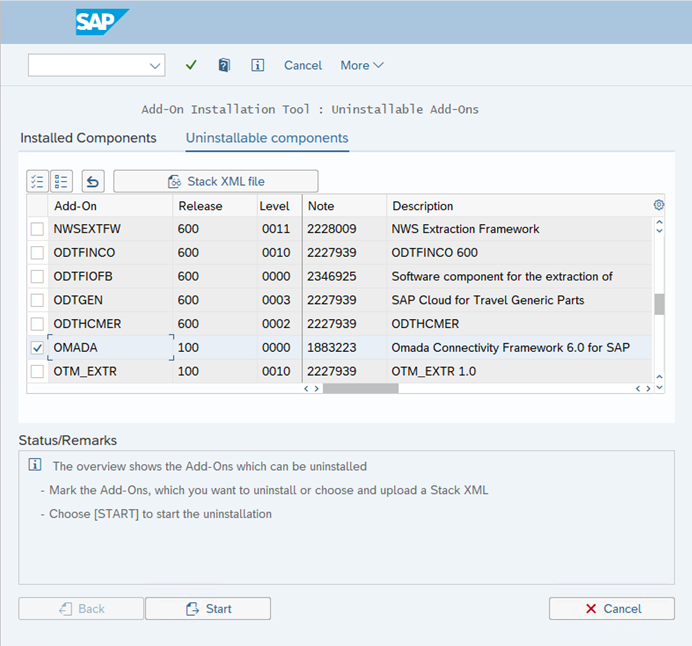The width and height of the screenshot is (692, 646).
Task: Click the Release column header
Action: point(215,206)
